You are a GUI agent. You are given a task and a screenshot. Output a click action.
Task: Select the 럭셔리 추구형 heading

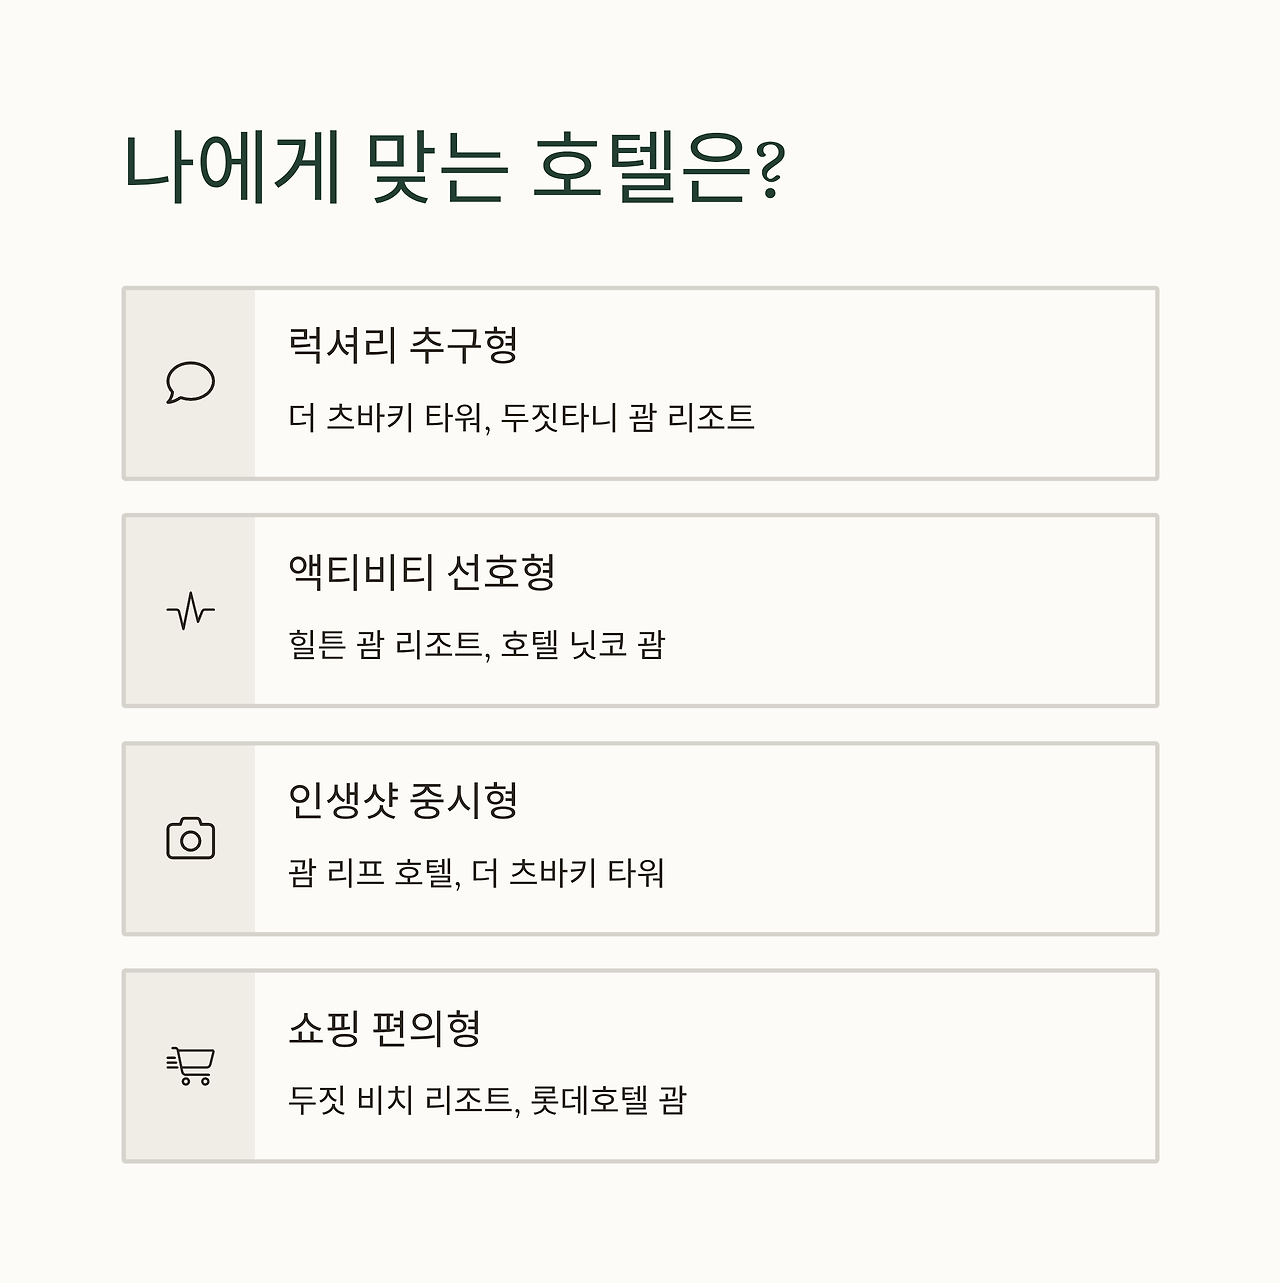pyautogui.click(x=403, y=346)
